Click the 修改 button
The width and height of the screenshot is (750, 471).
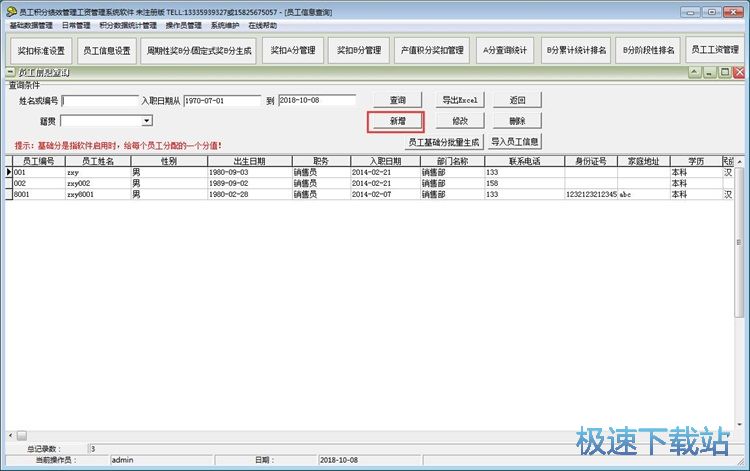(x=460, y=121)
